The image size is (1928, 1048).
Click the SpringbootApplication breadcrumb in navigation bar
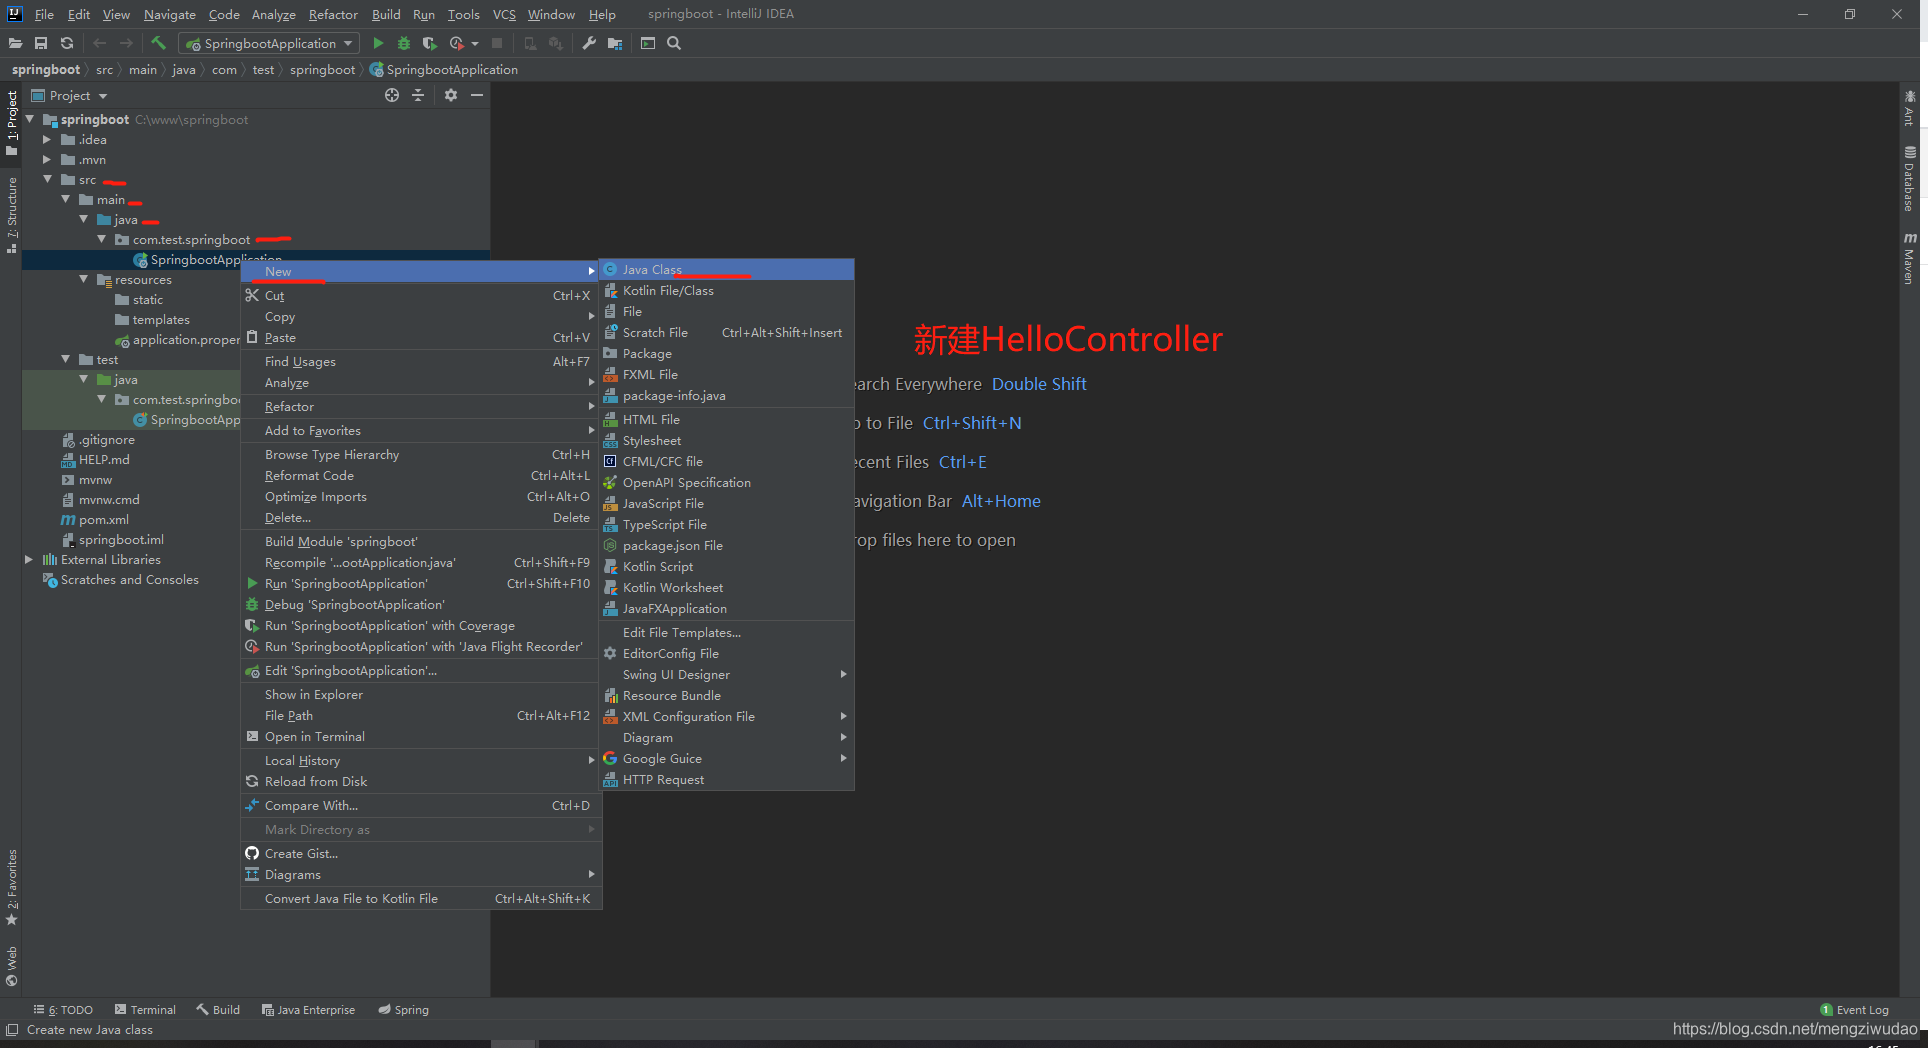444,70
